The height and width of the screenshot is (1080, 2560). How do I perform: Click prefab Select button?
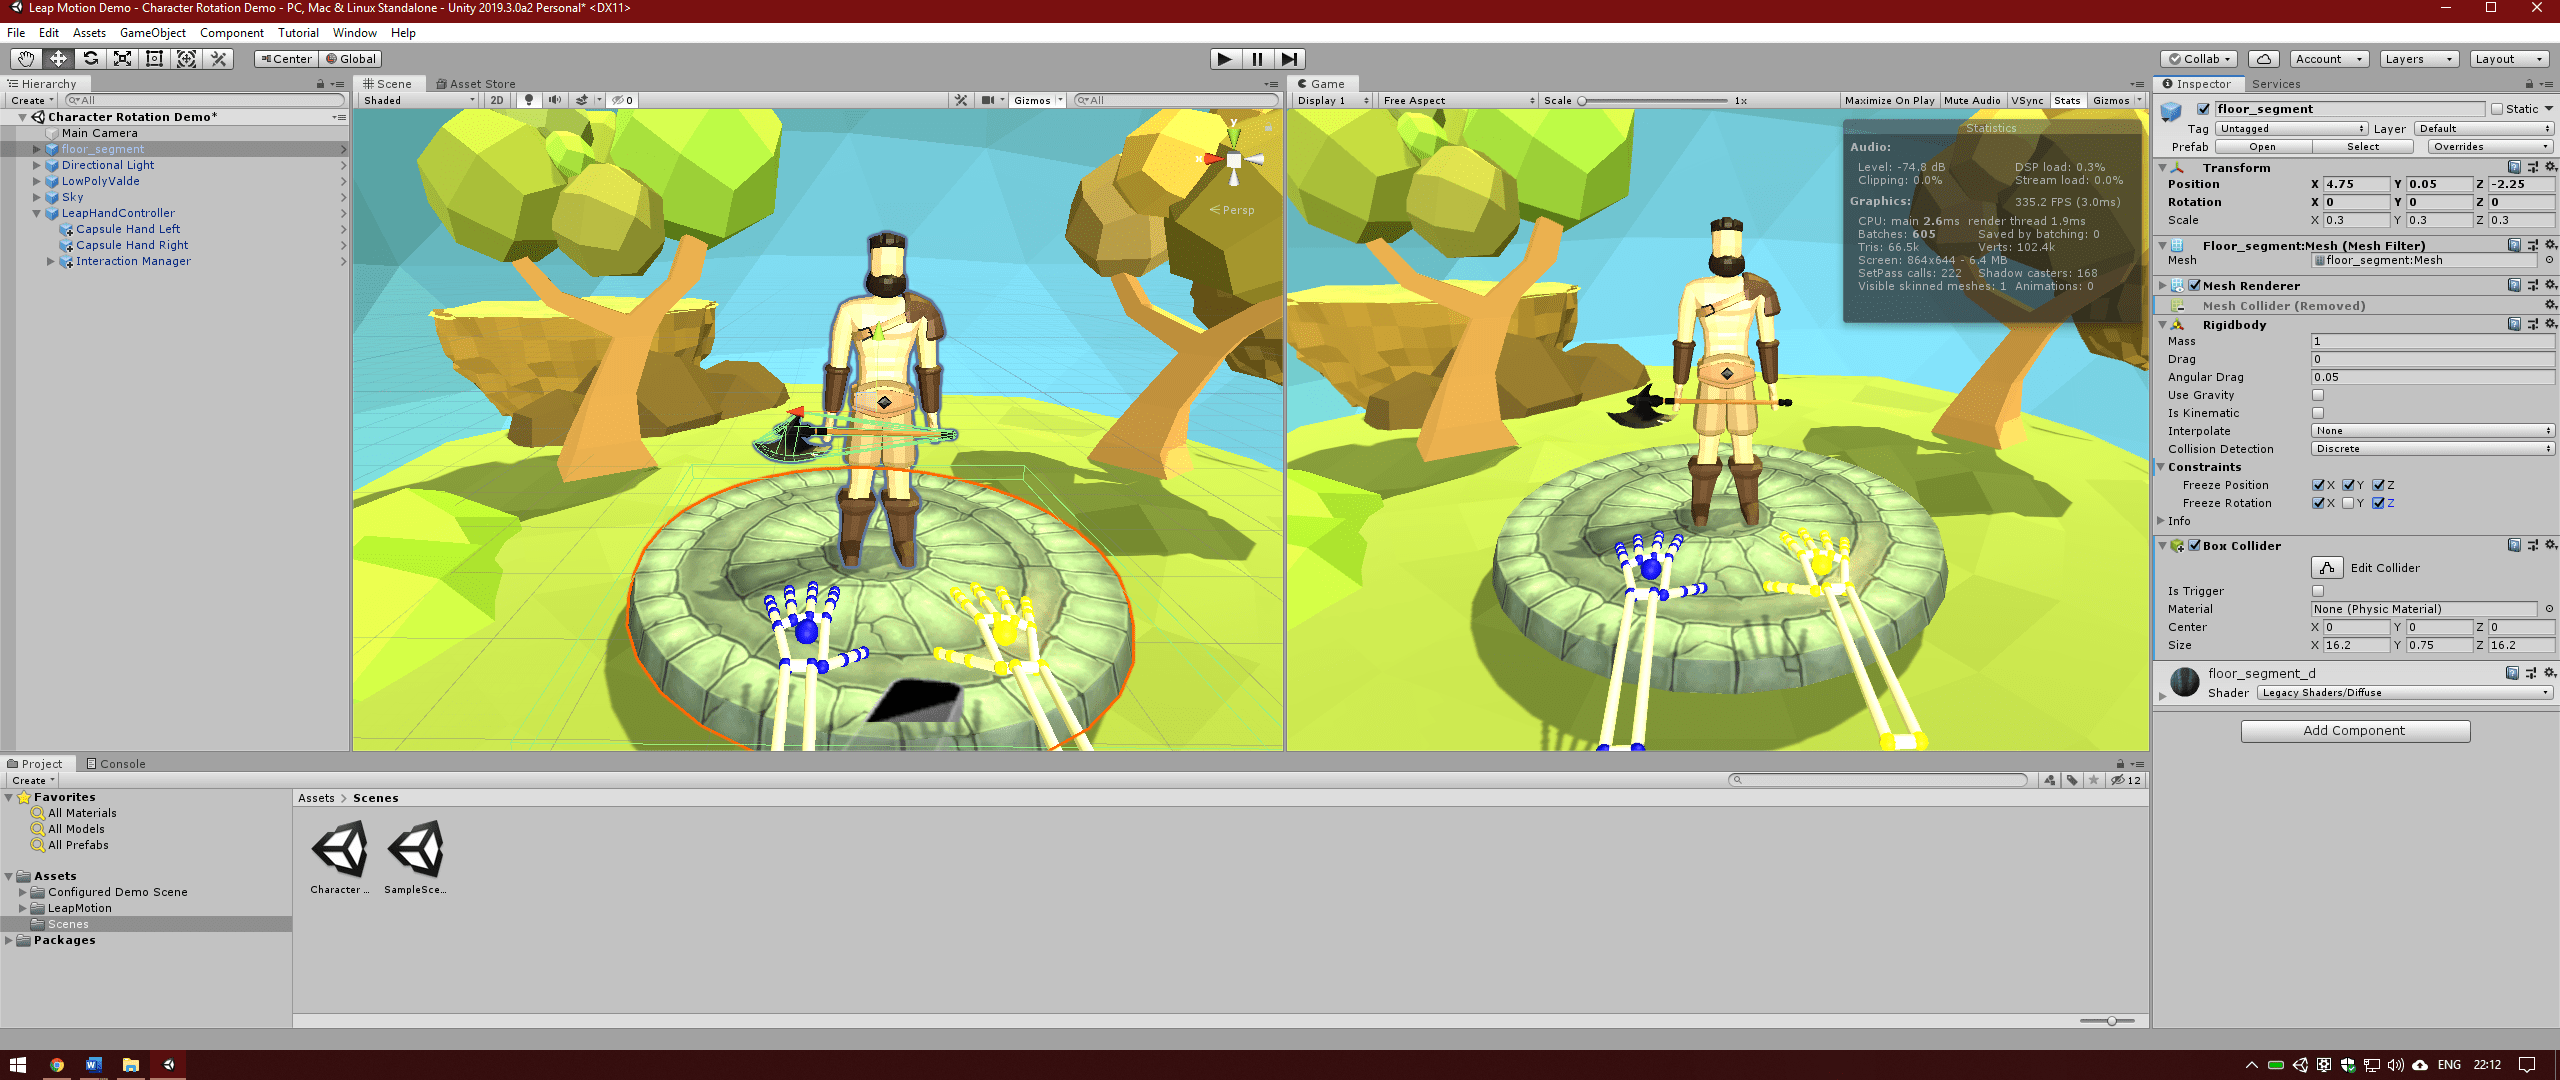coord(2363,147)
